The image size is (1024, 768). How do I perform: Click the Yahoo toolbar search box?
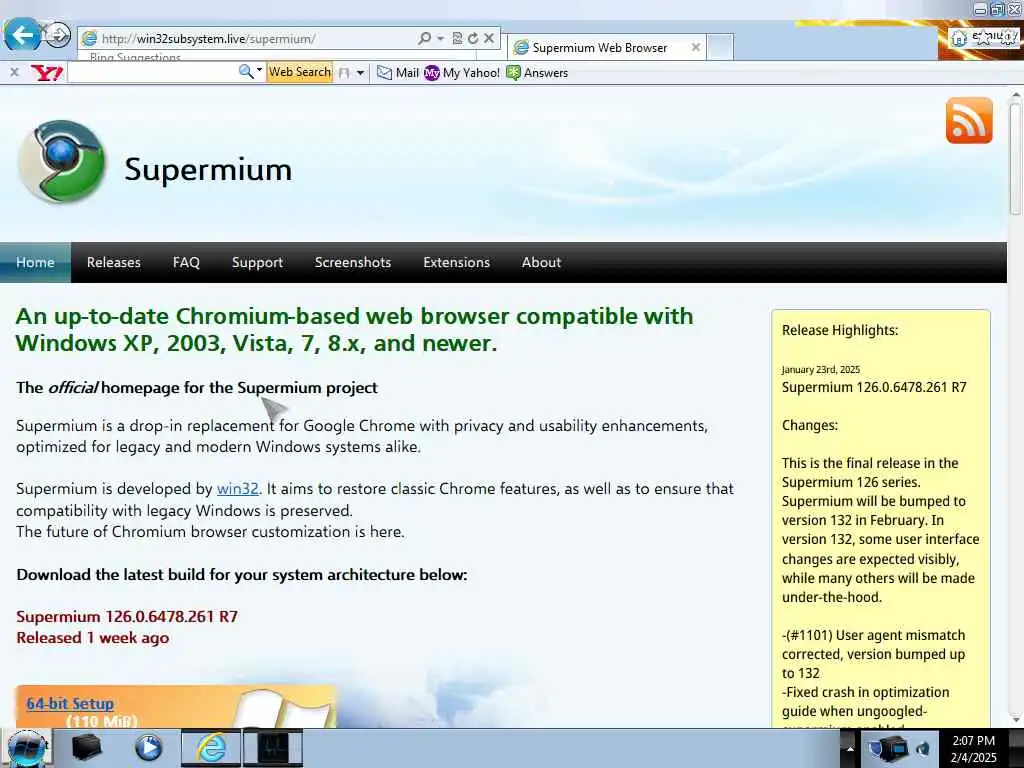(x=152, y=72)
